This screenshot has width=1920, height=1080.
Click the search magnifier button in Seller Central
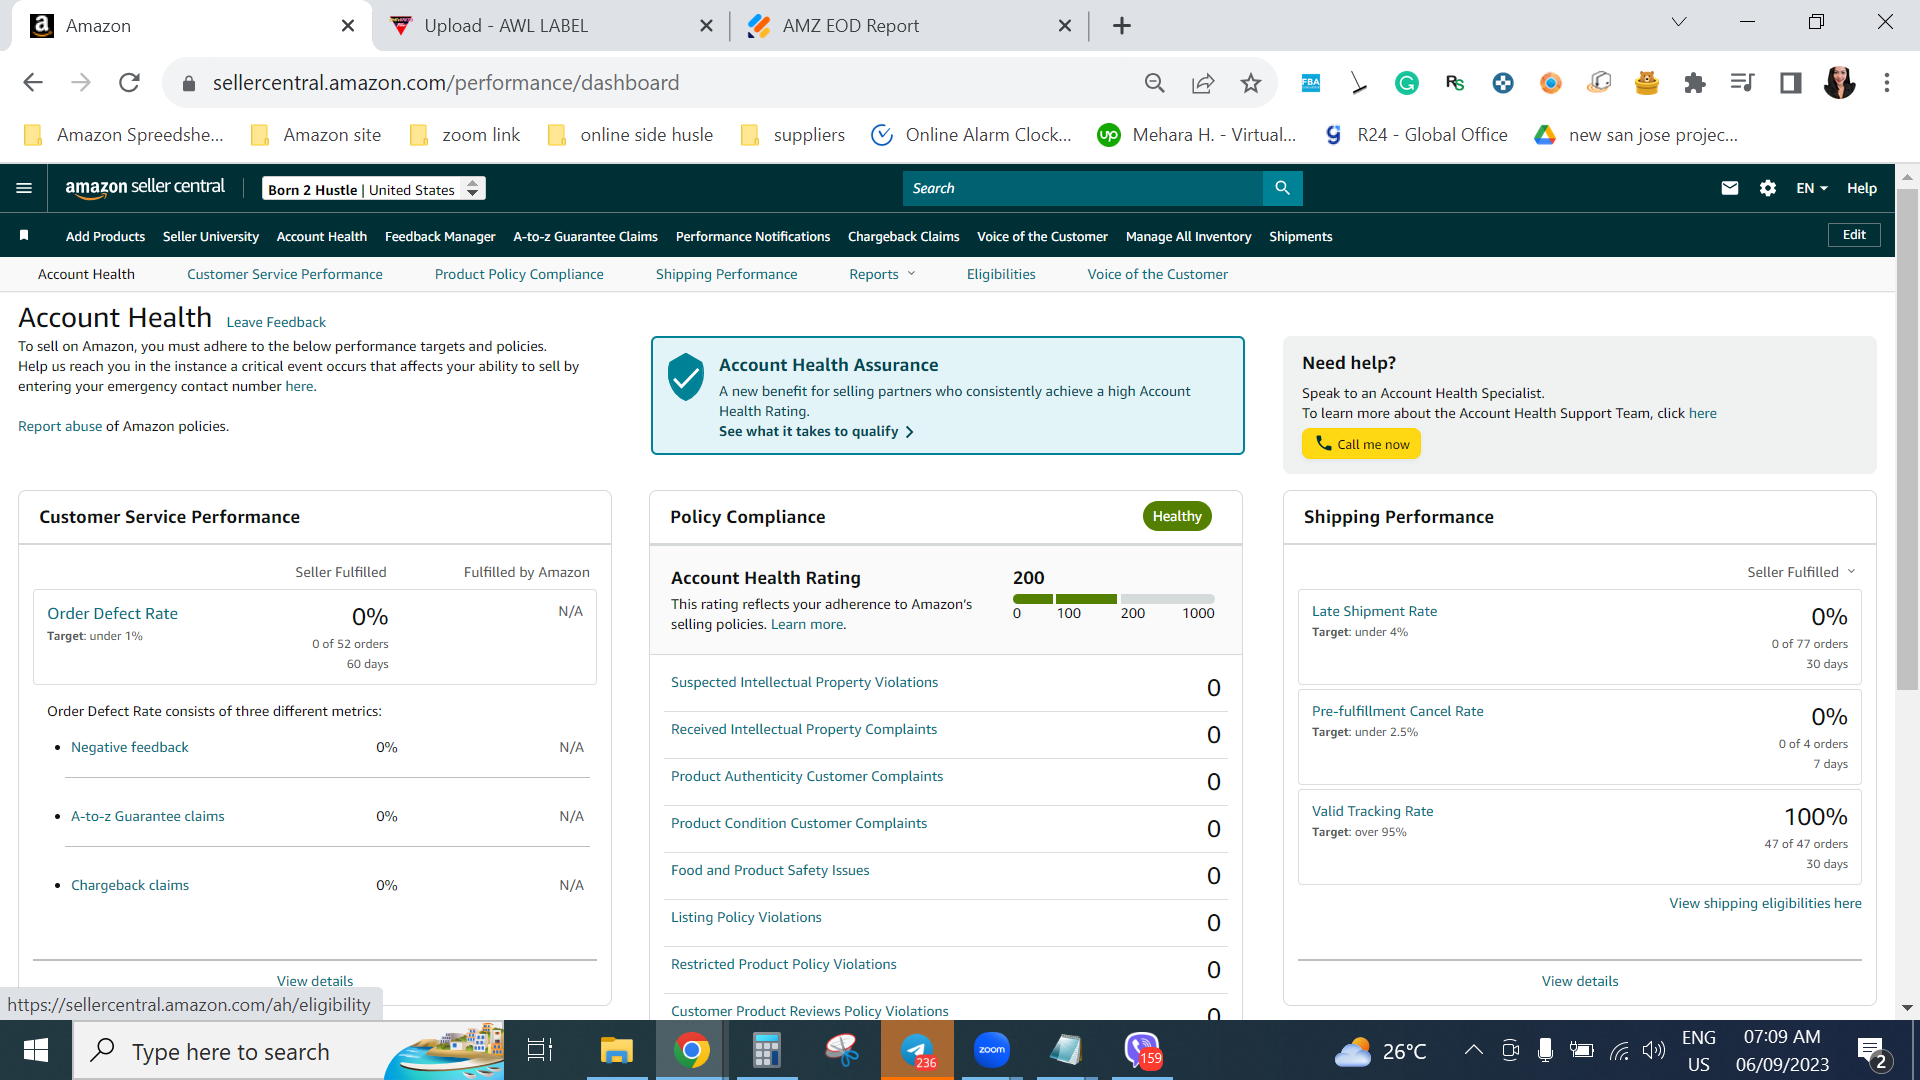(1282, 188)
